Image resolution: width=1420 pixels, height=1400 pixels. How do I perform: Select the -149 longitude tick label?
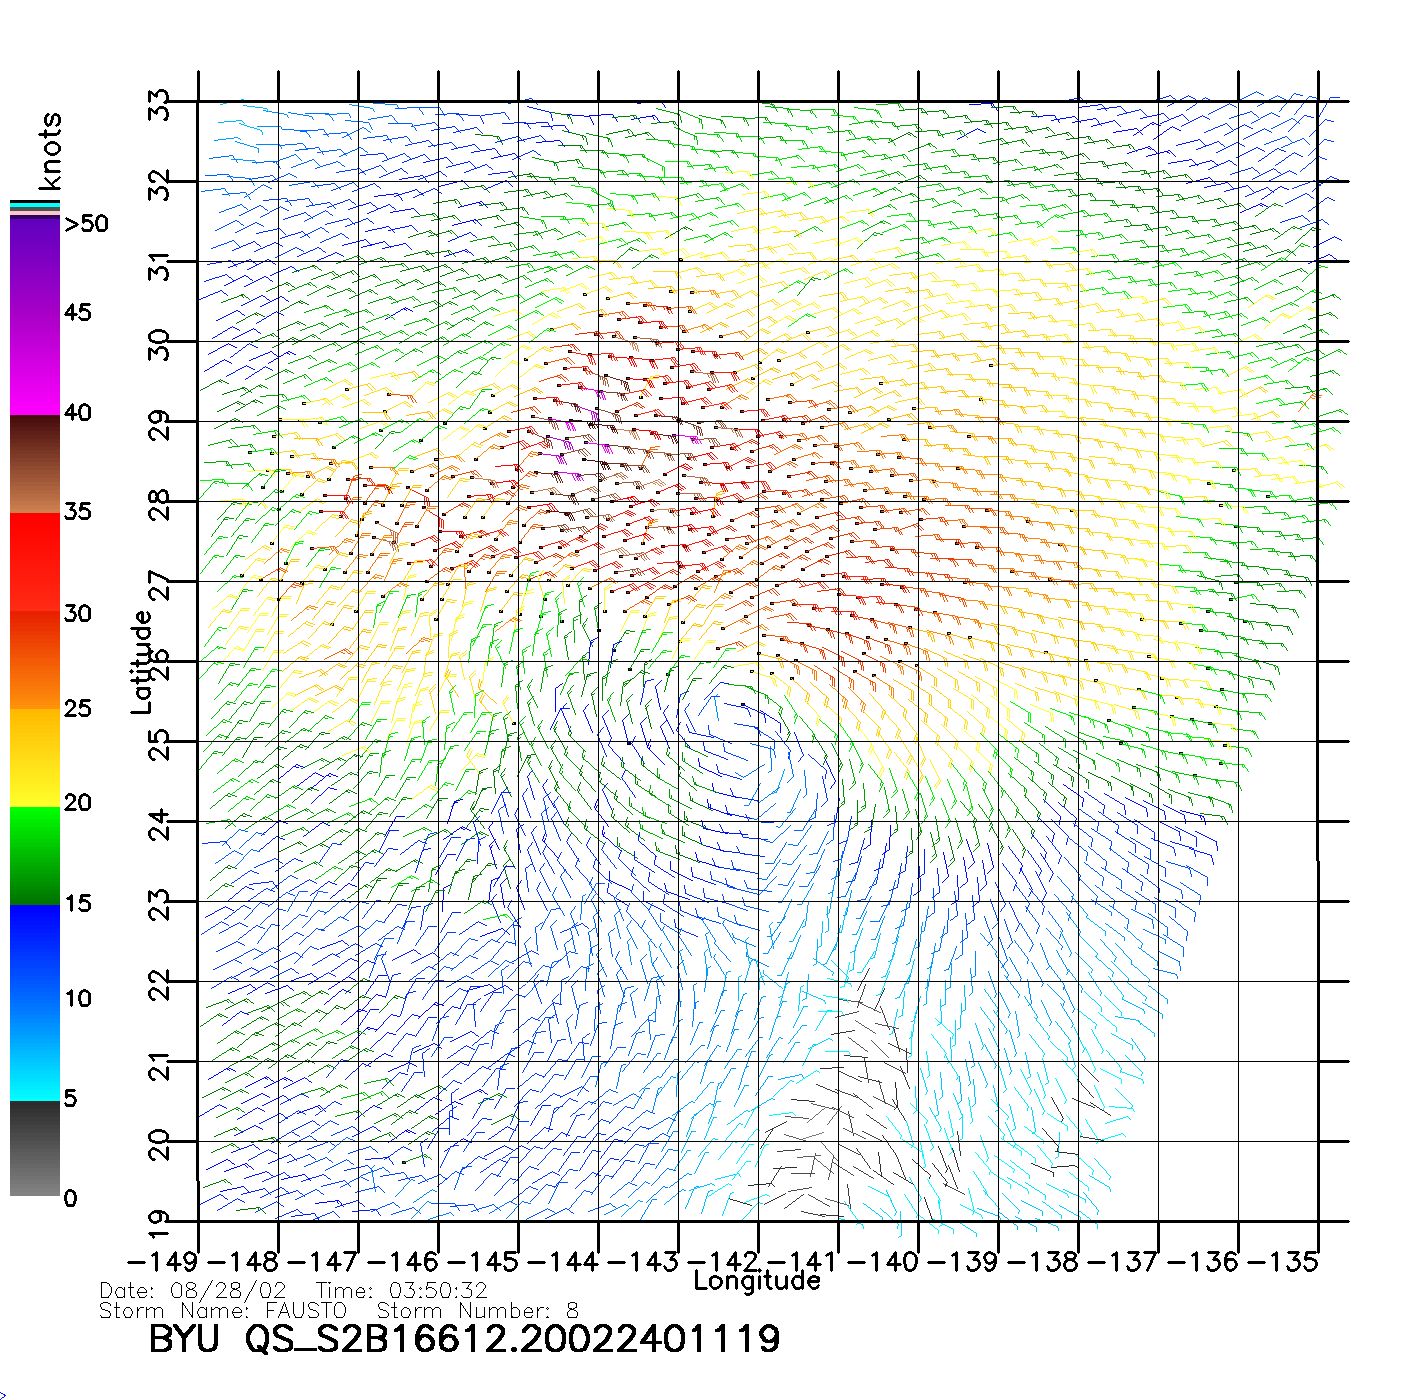163,1262
